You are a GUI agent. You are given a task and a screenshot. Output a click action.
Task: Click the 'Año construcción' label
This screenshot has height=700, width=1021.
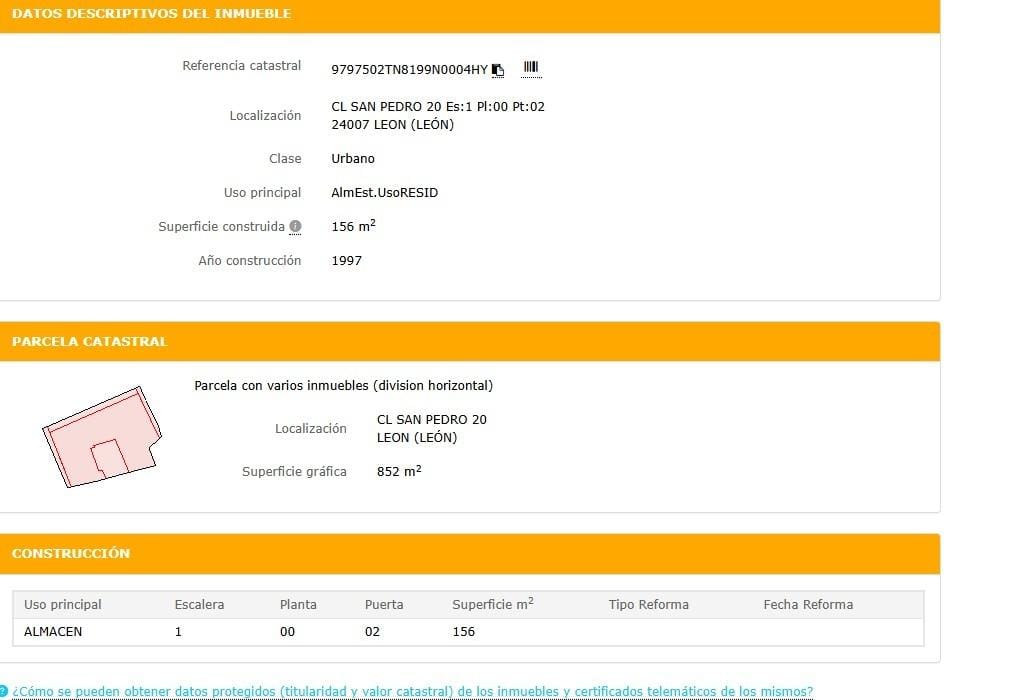(249, 260)
